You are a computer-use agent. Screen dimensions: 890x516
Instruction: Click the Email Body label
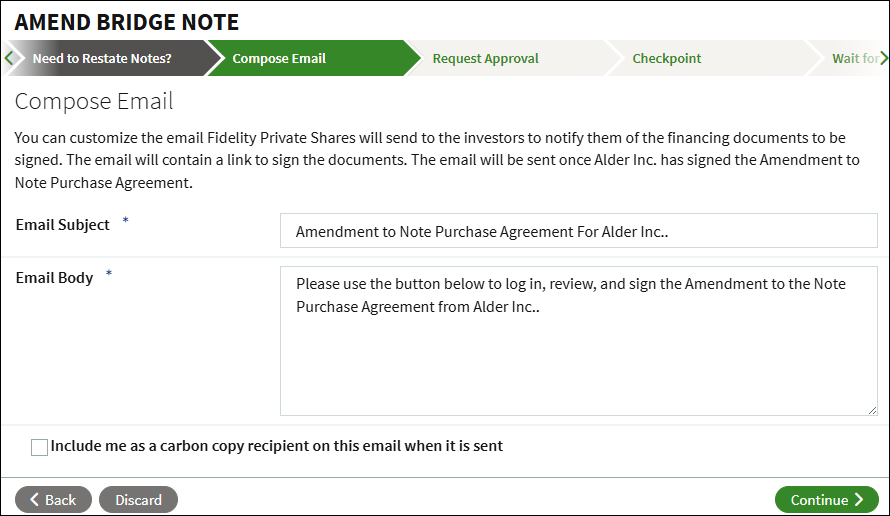pos(55,278)
